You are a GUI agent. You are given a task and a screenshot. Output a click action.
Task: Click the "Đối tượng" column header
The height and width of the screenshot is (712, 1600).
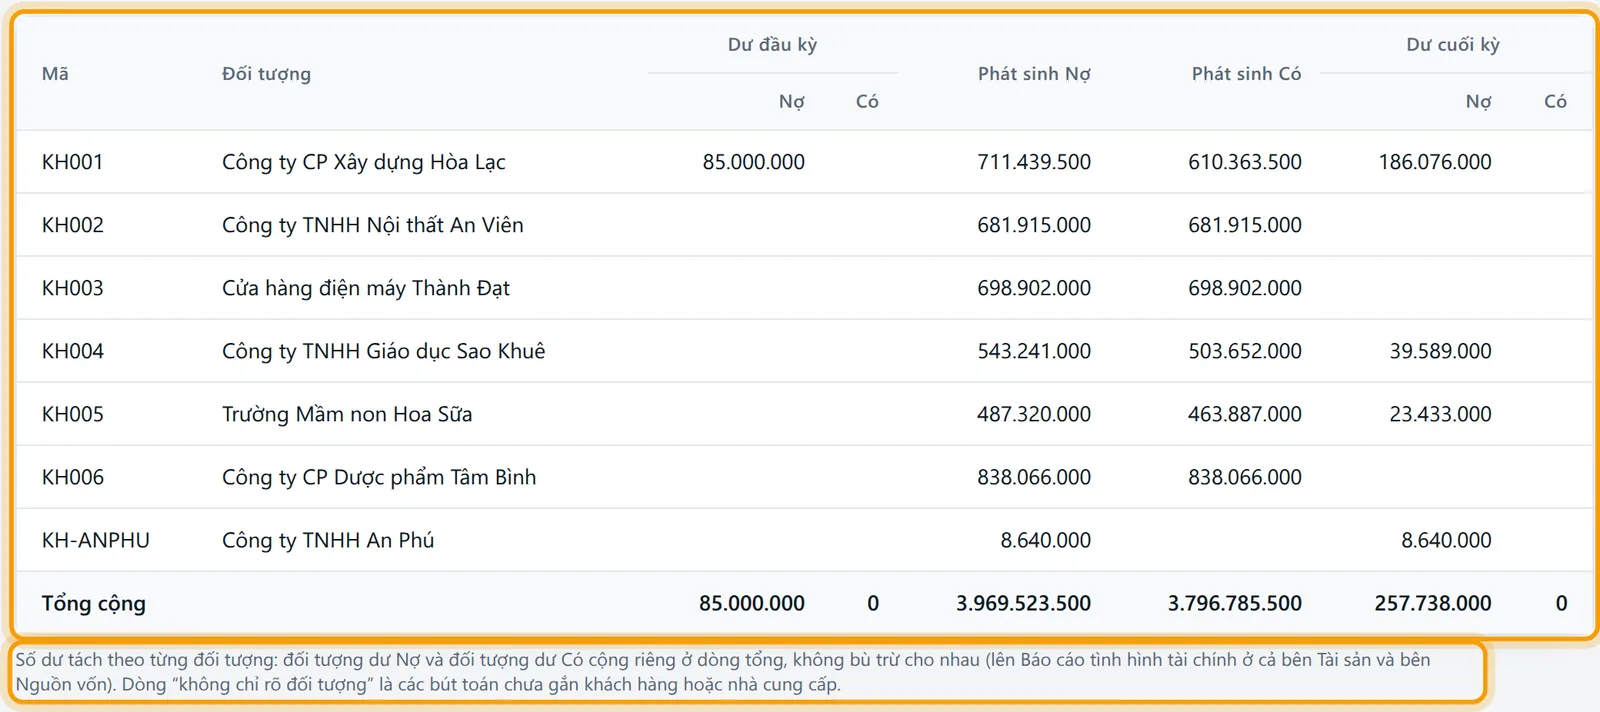266,74
